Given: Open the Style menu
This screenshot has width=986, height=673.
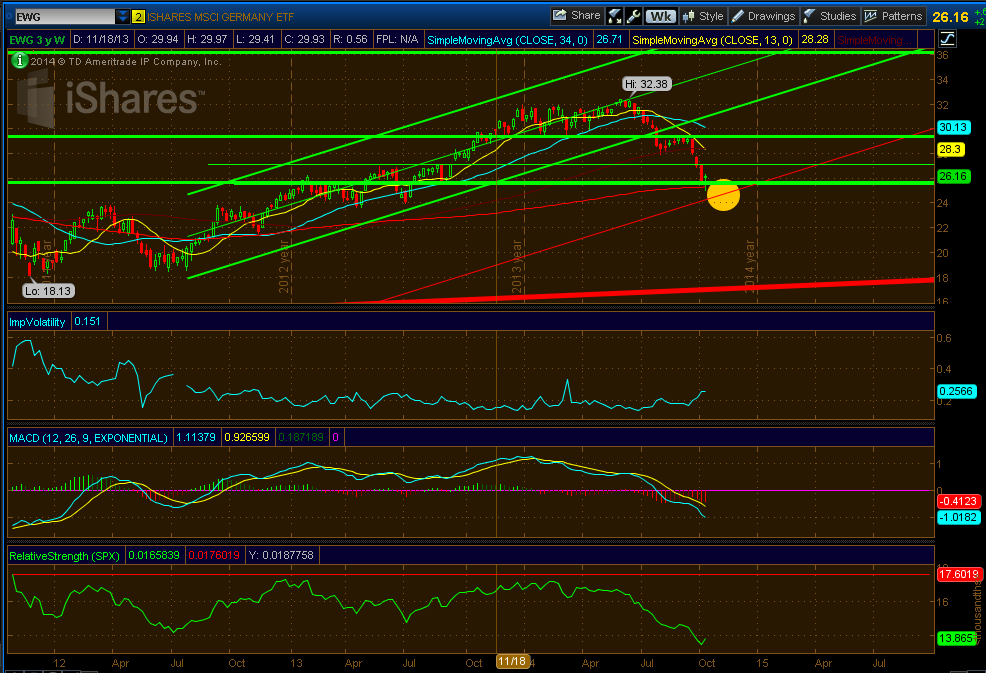Looking at the screenshot, I should tap(704, 16).
